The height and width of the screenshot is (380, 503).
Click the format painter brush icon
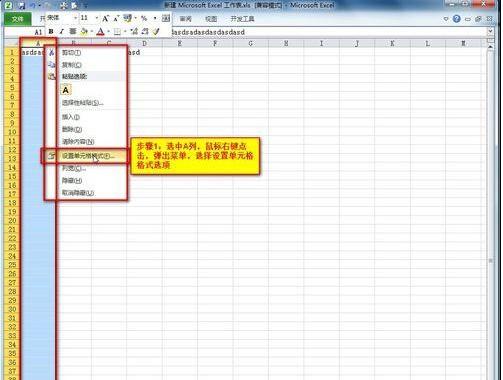pos(156,31)
